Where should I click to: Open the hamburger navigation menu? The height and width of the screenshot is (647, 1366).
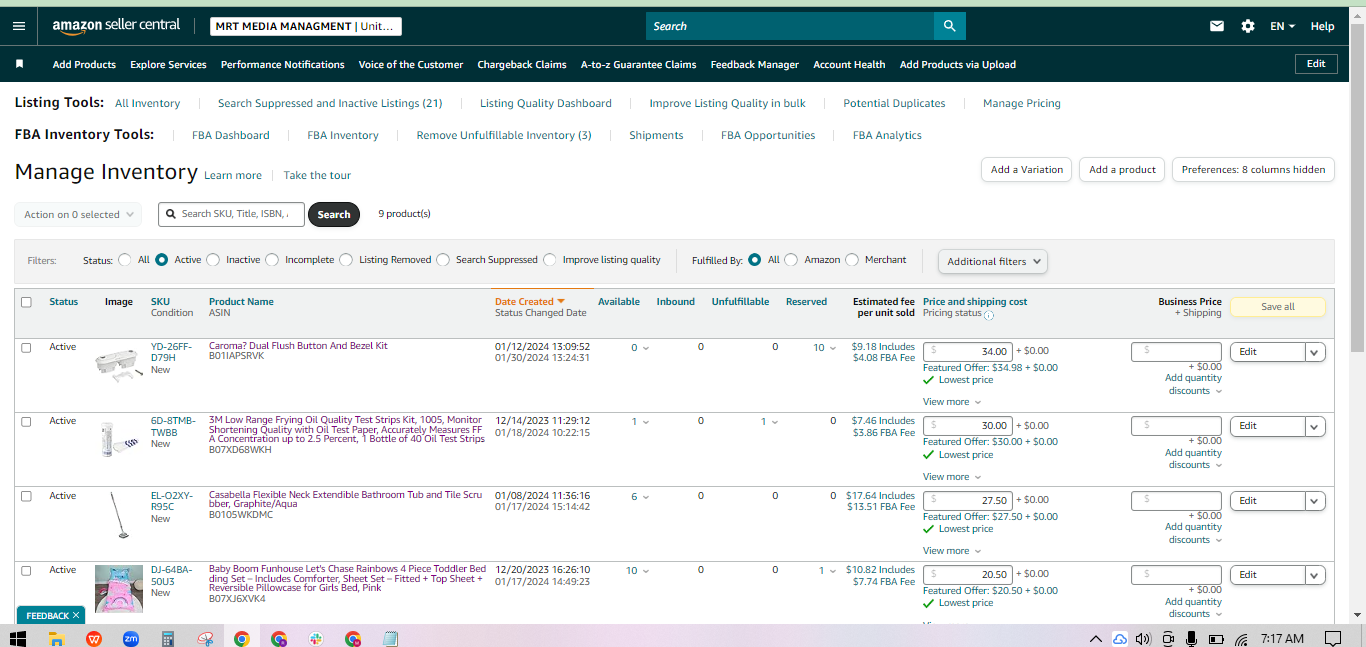click(x=19, y=26)
